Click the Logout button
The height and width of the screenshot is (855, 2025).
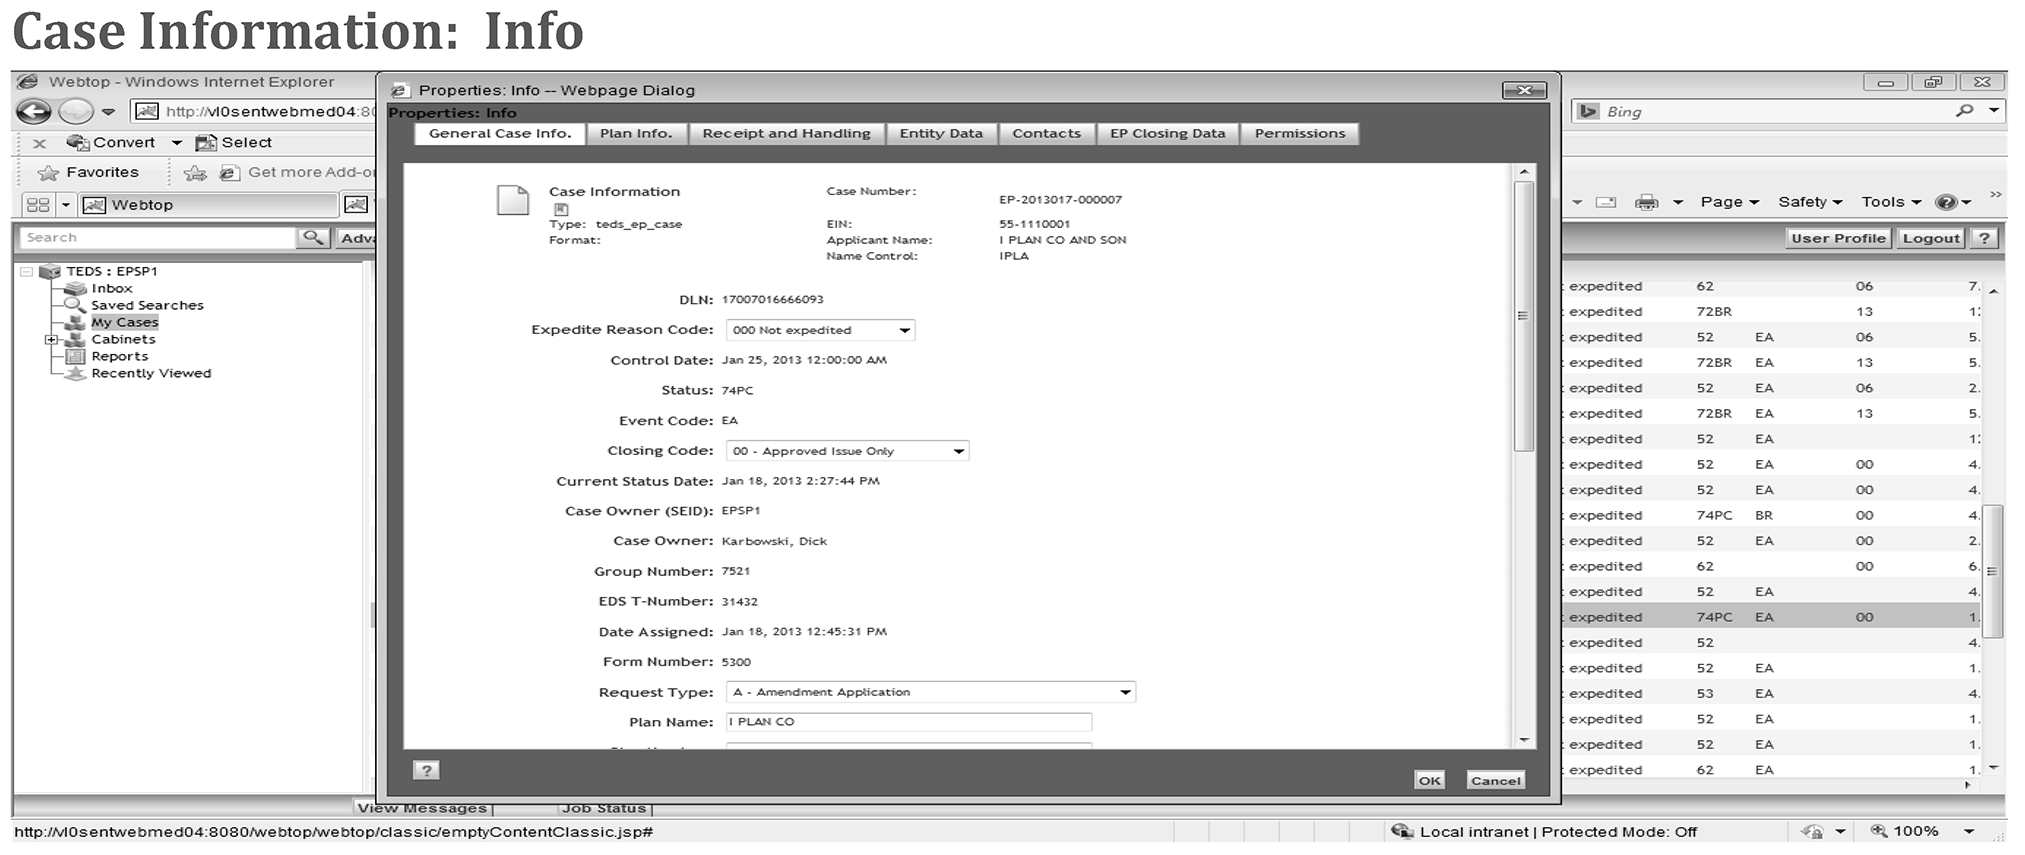(x=1931, y=238)
